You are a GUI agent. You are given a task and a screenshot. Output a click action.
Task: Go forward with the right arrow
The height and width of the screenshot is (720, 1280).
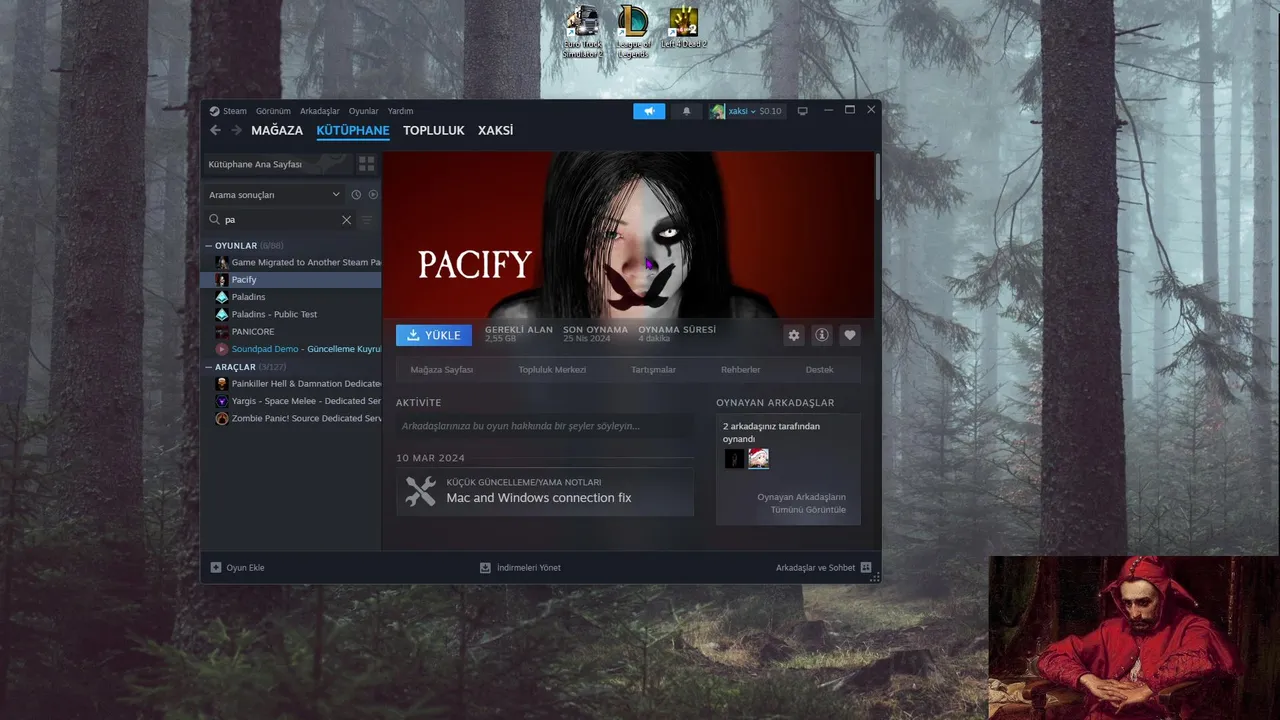point(237,130)
